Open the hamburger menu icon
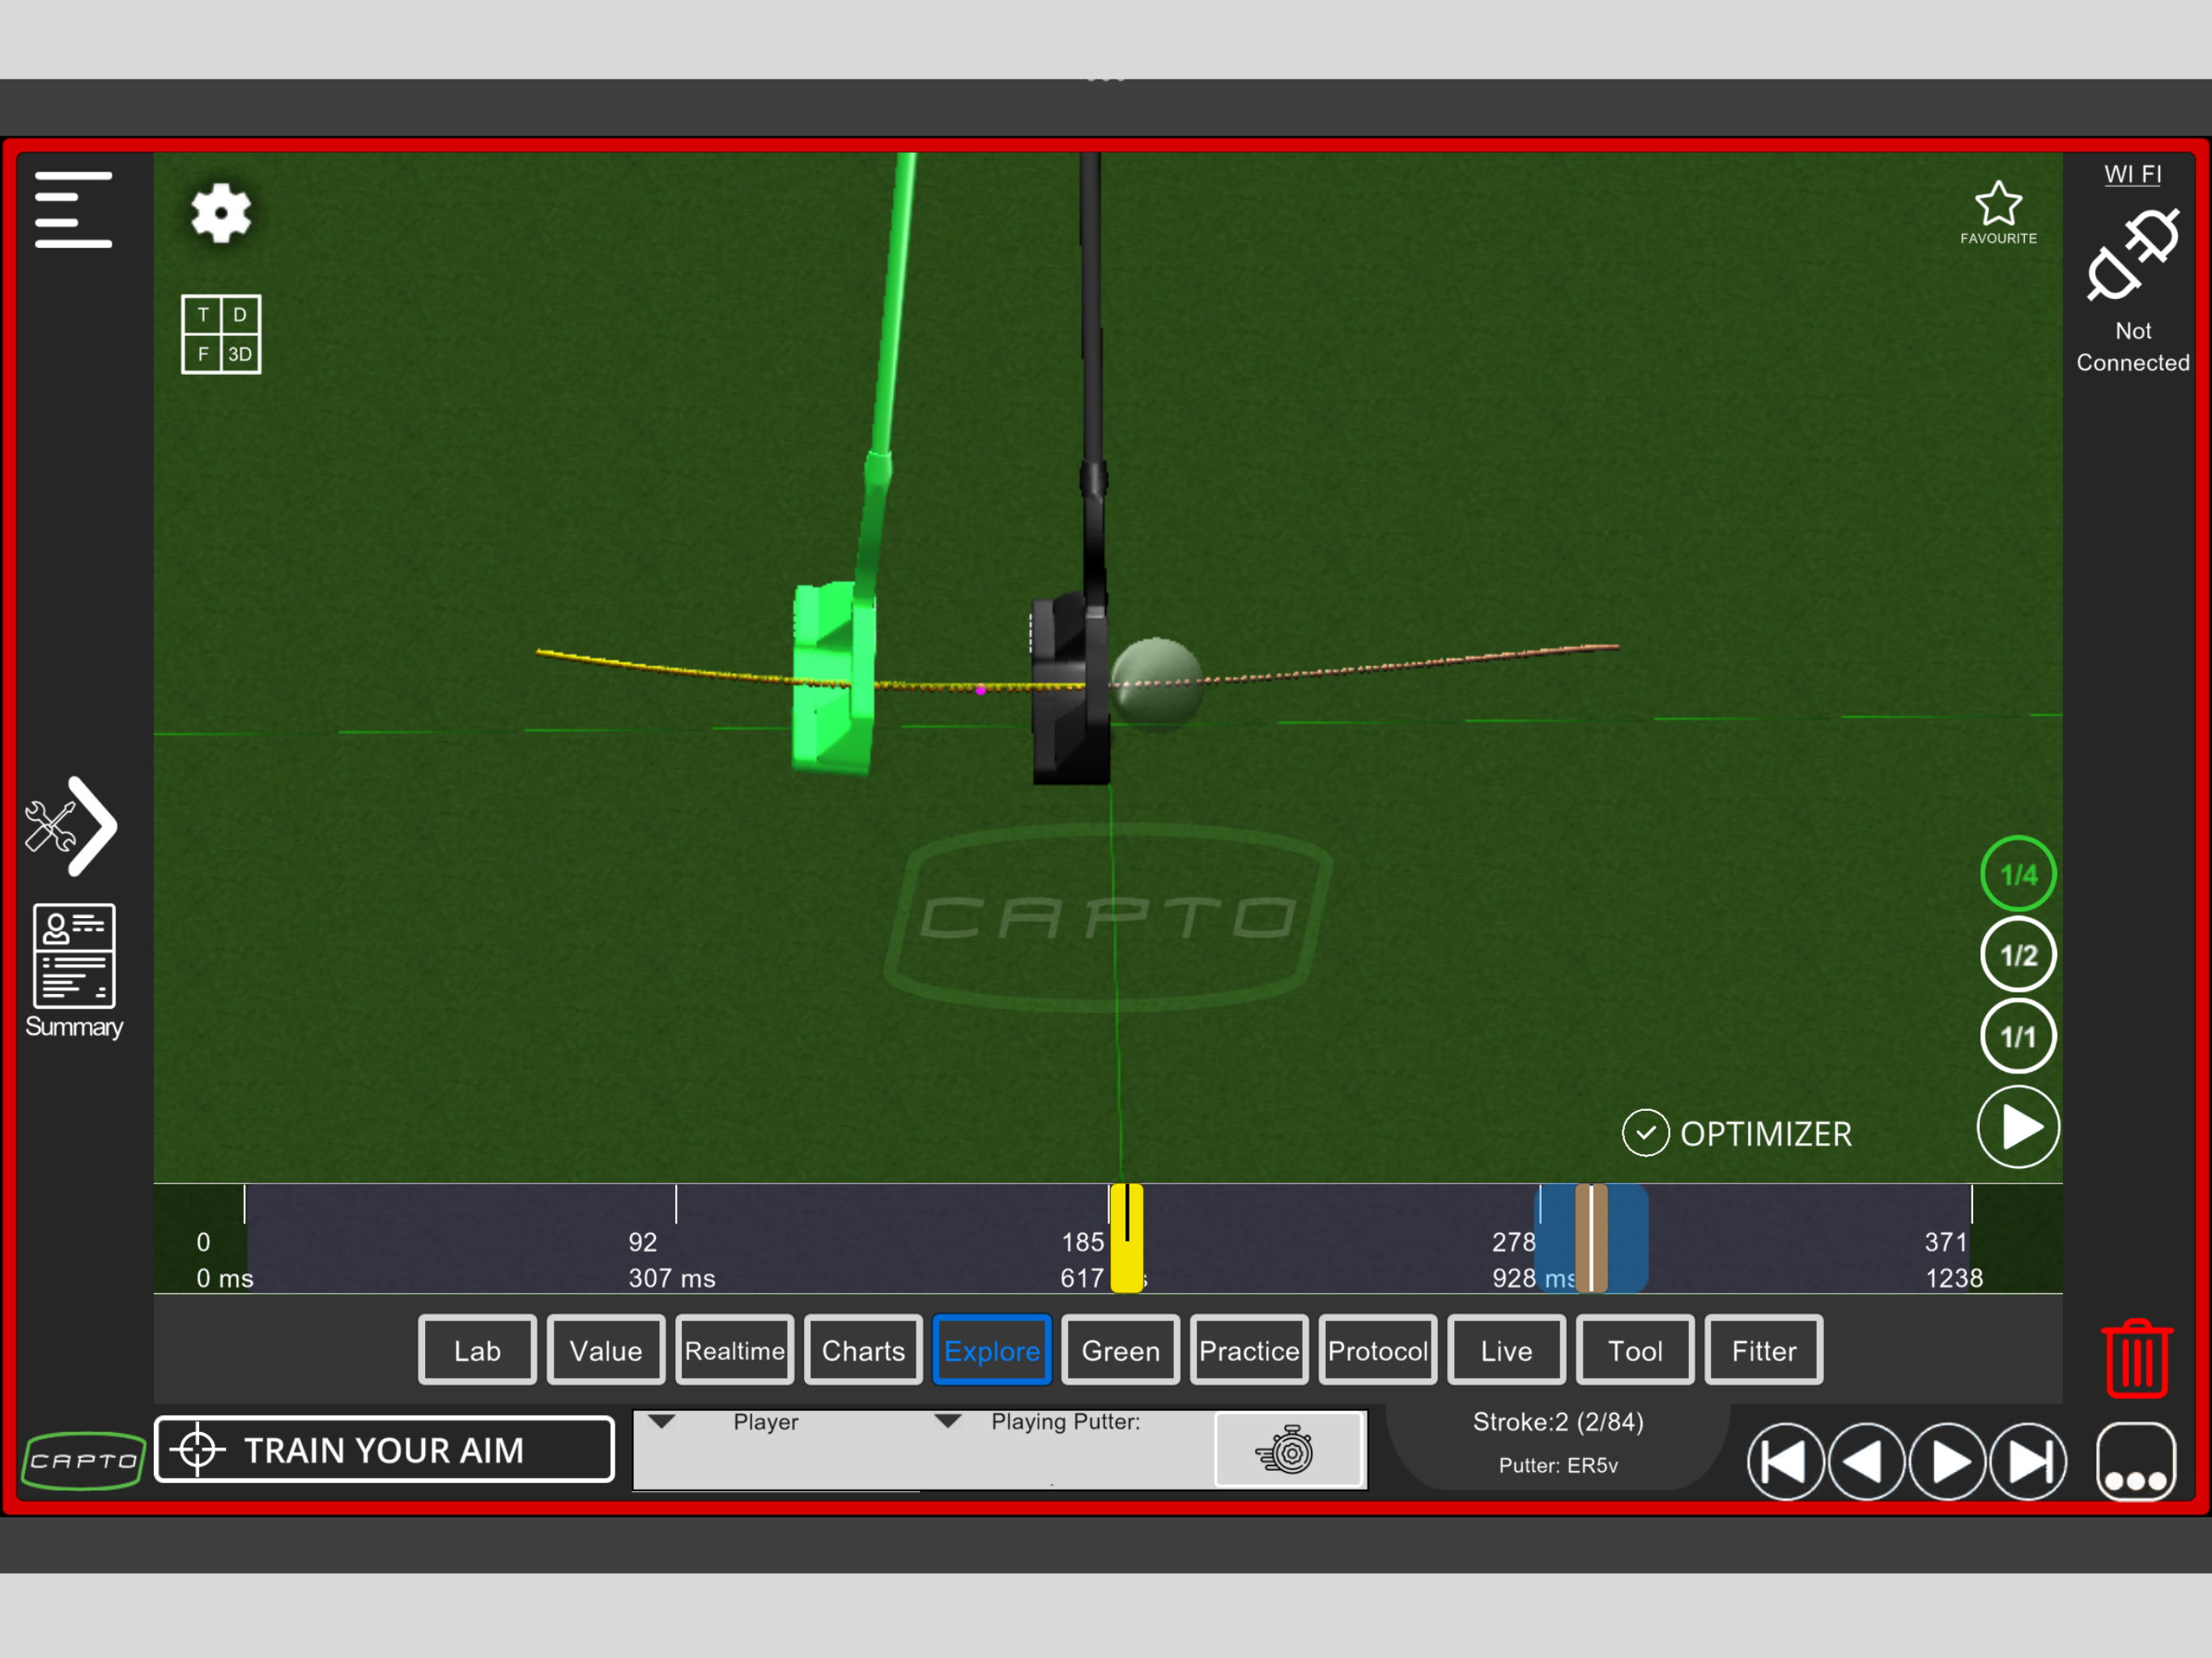The height and width of the screenshot is (1658, 2212). pos(73,209)
